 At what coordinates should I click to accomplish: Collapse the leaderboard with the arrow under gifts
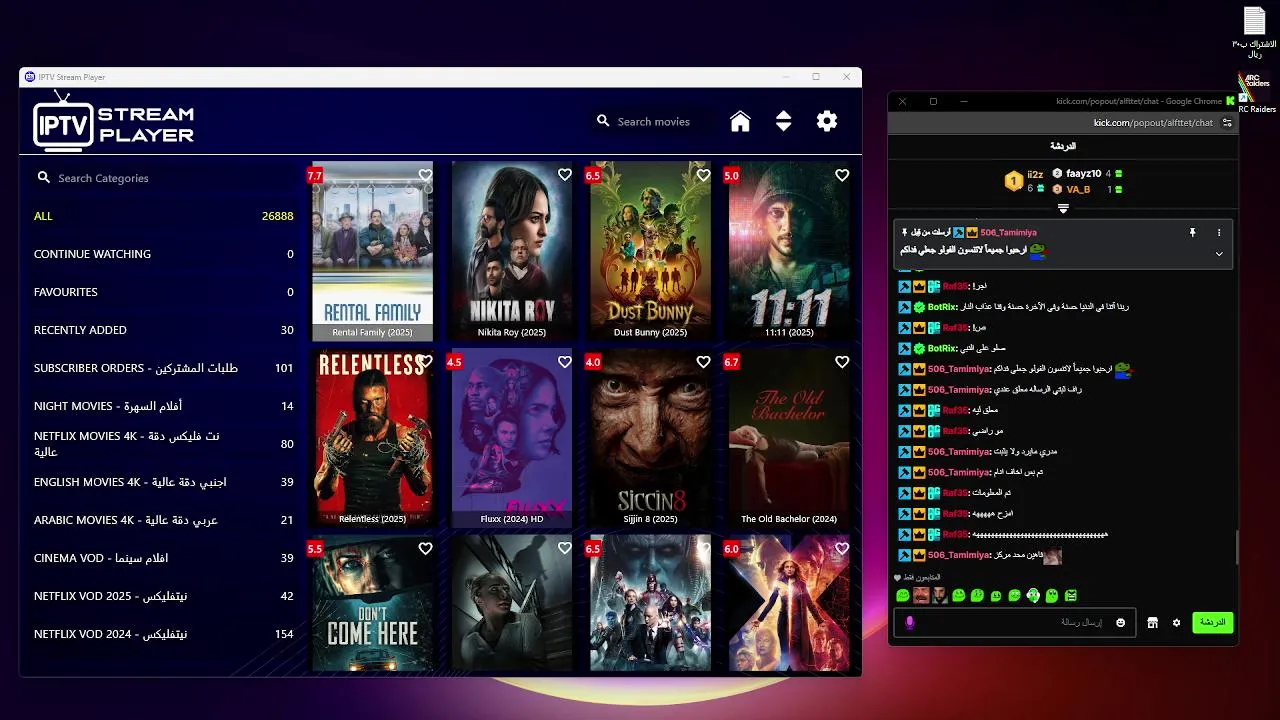point(1063,208)
